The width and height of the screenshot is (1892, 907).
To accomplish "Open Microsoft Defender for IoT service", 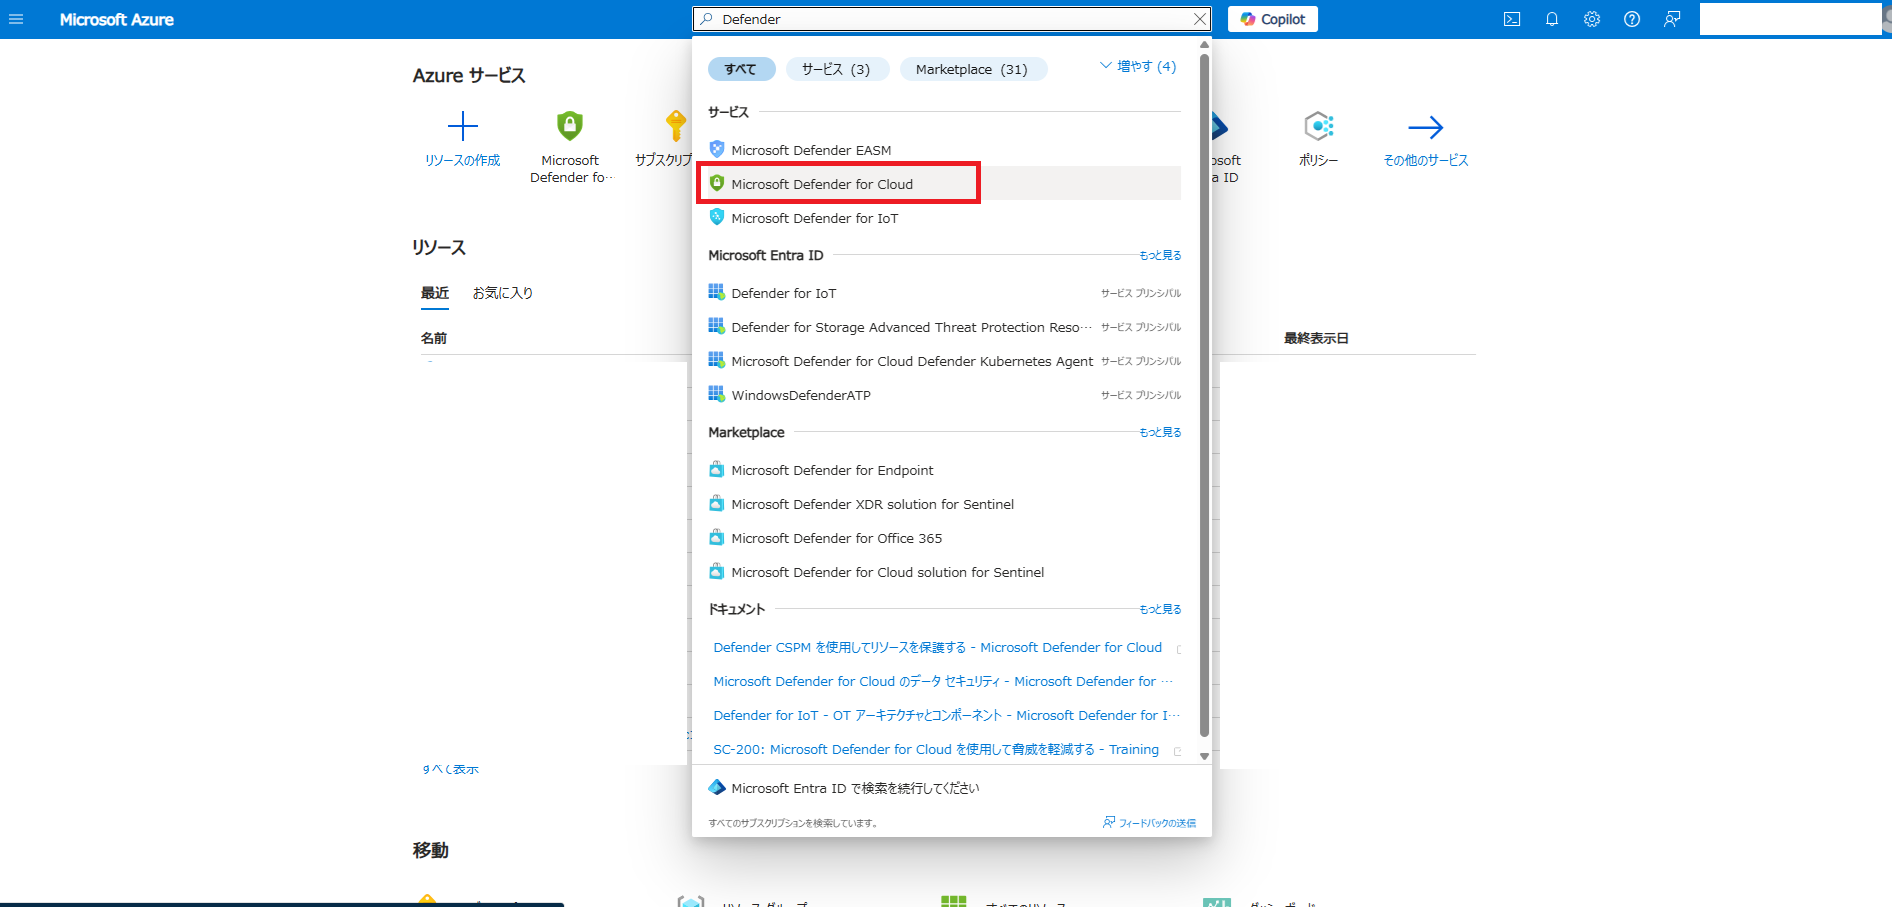I will [x=944, y=218].
